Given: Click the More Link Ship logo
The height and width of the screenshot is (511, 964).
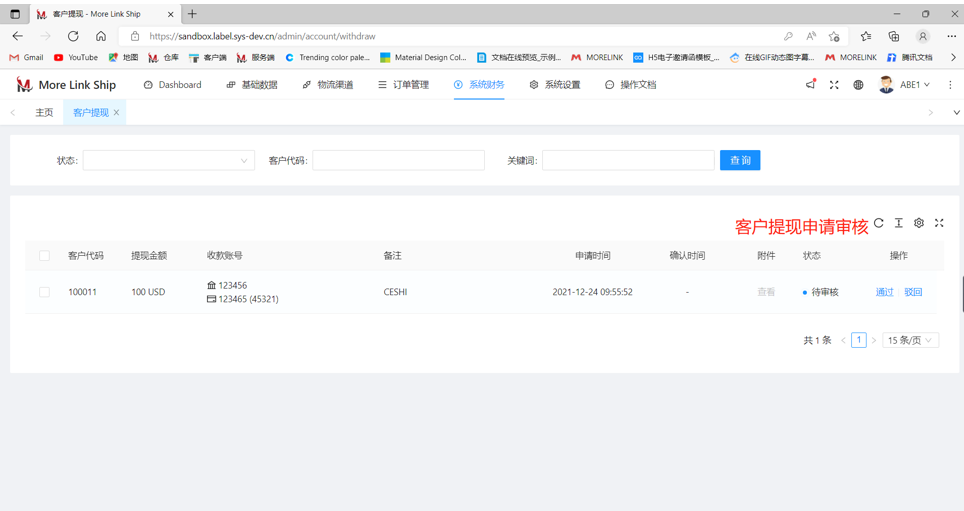Looking at the screenshot, I should [x=66, y=85].
